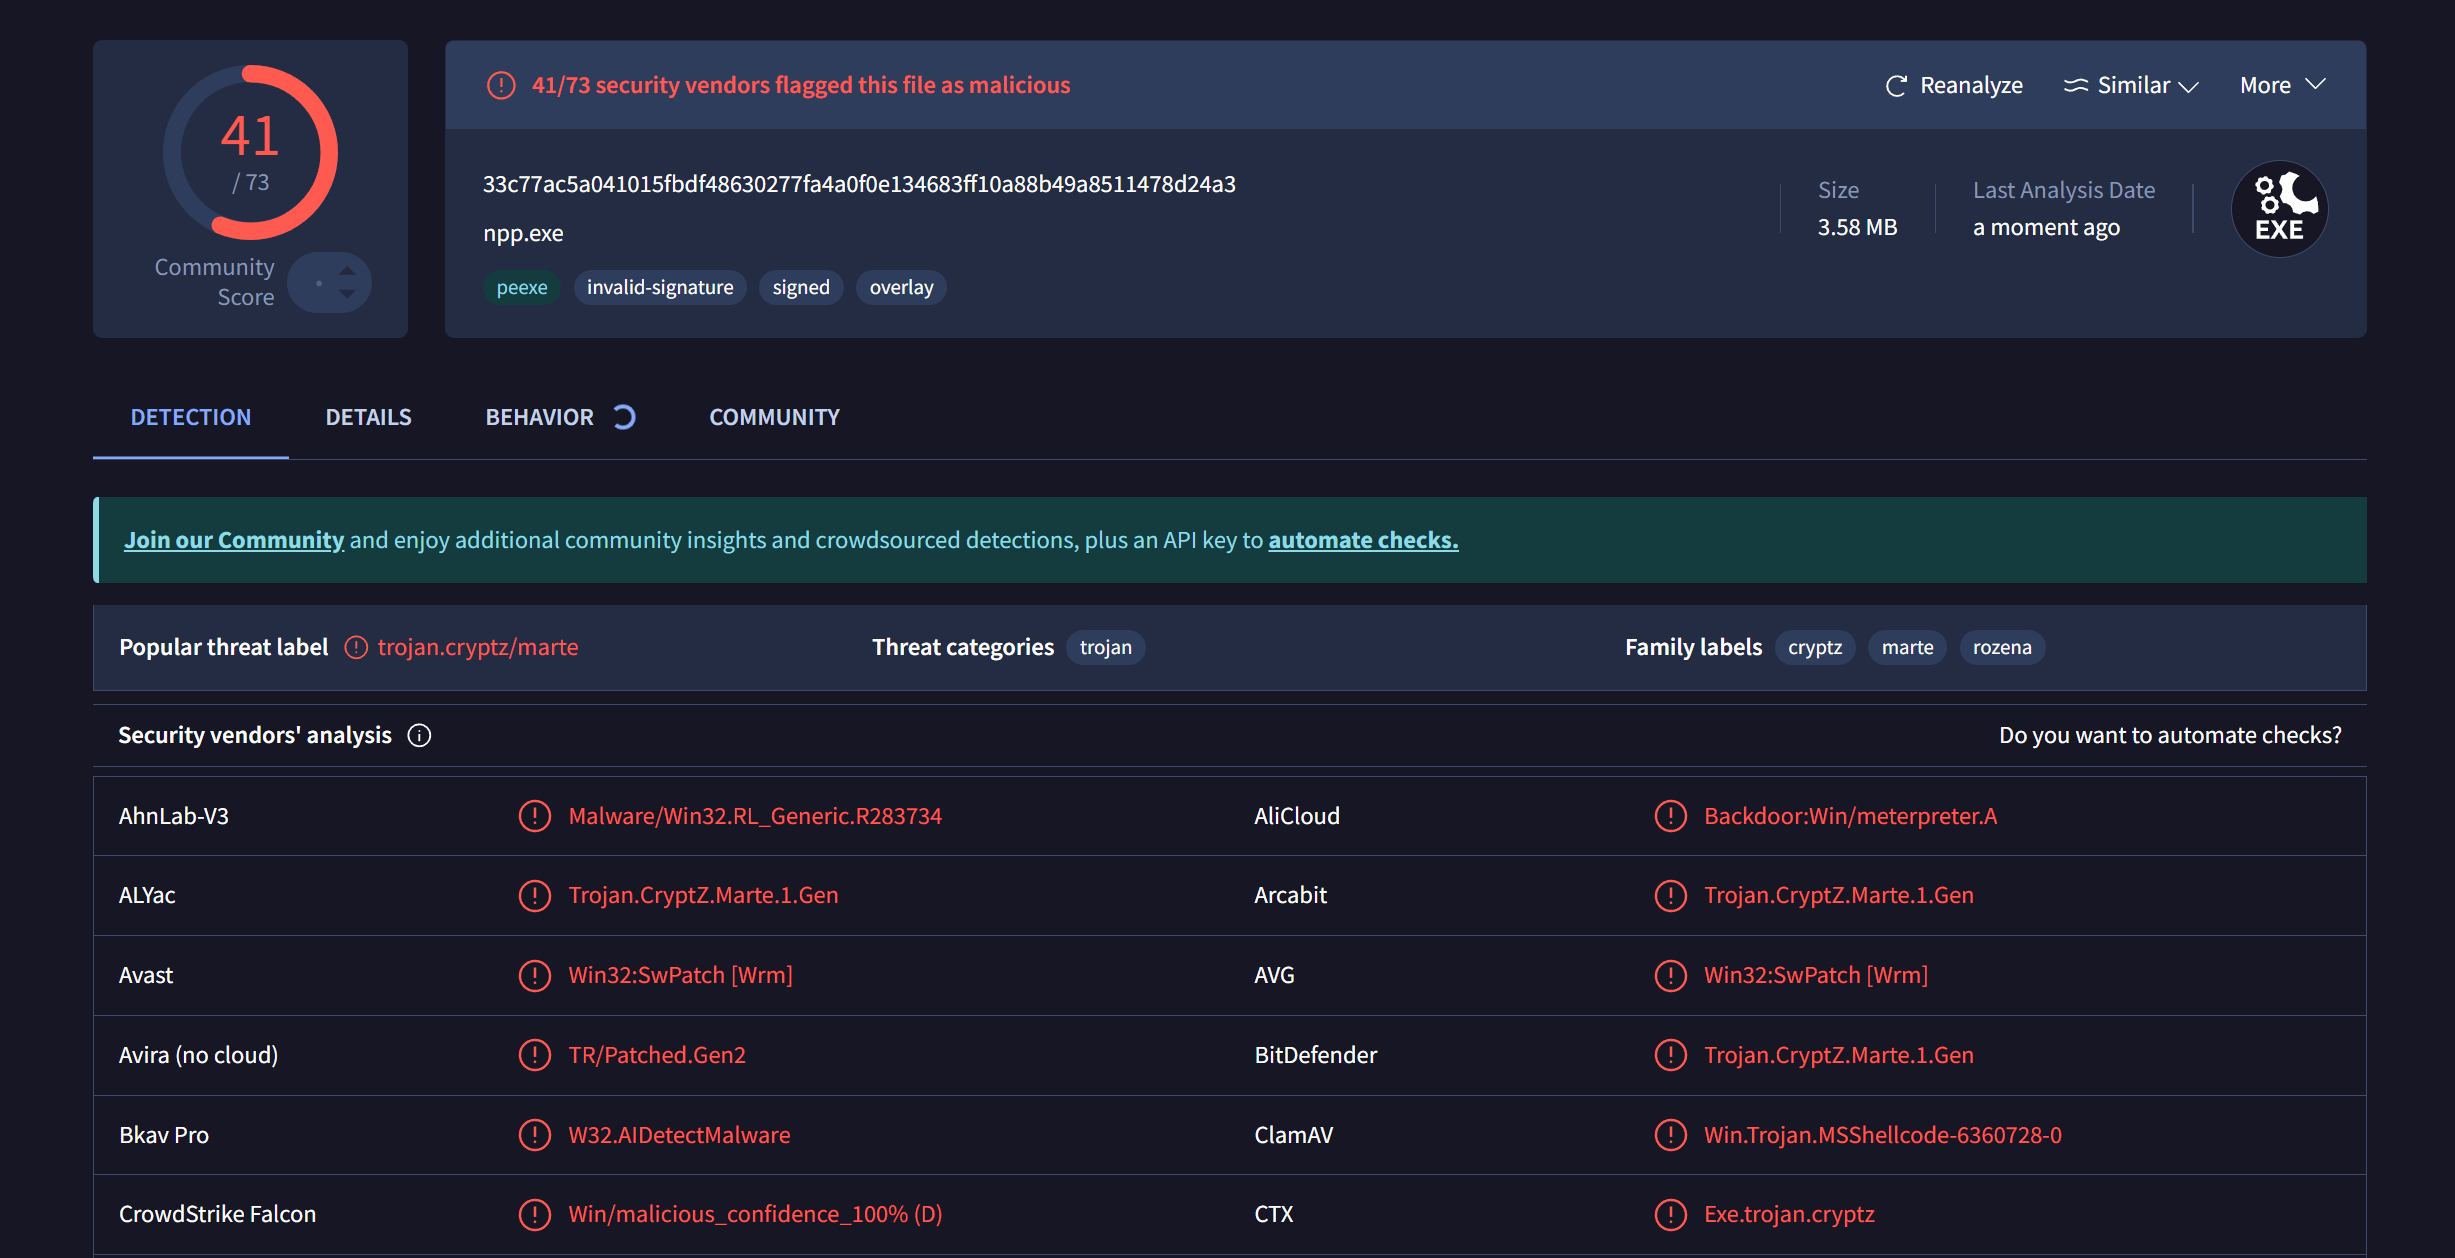Click the Join our Community link
The height and width of the screenshot is (1258, 2455).
(x=234, y=540)
